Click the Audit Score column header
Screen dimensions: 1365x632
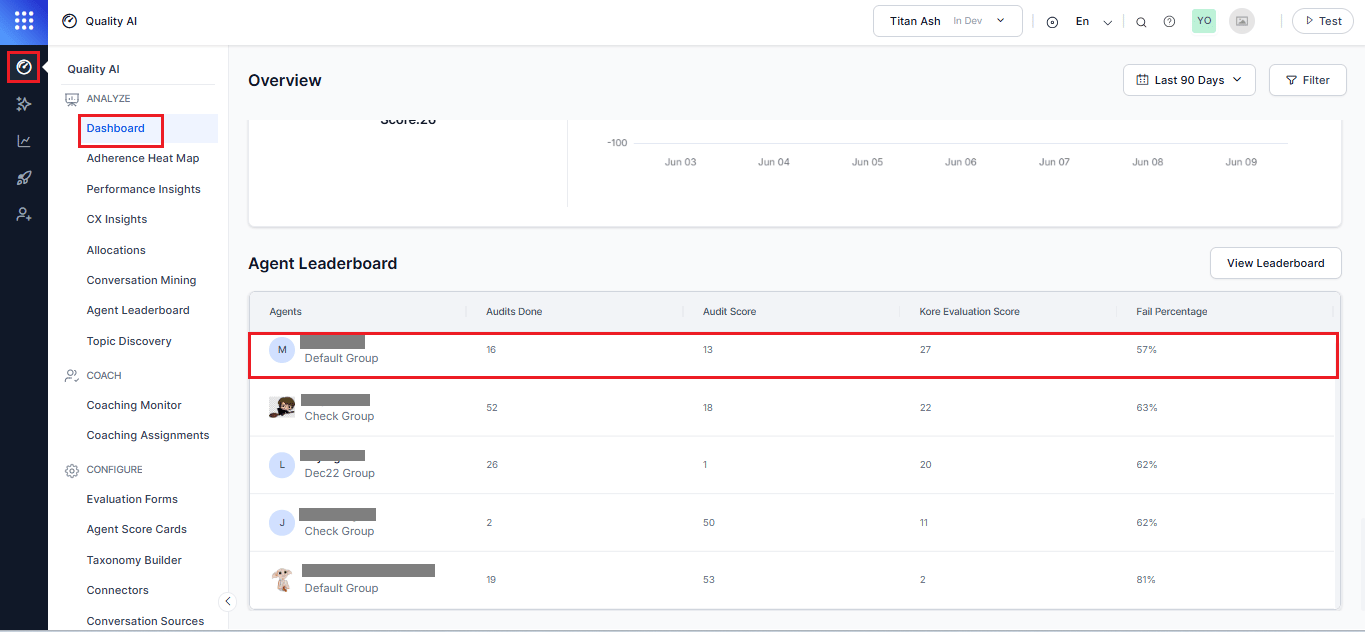(x=730, y=312)
